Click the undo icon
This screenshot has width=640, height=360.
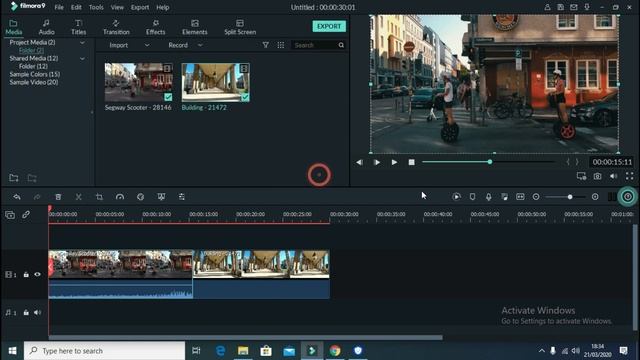17,197
